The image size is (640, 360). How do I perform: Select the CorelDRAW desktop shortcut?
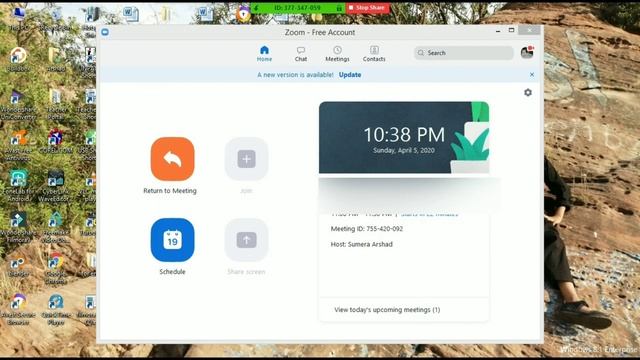pos(56,142)
